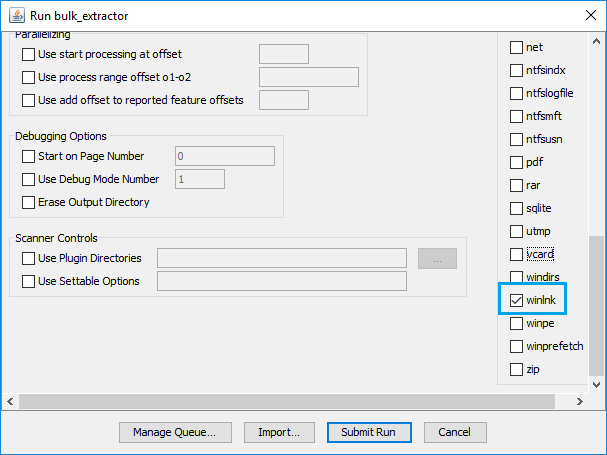The image size is (607, 455).
Task: Click the horizontal scrollbar thumb
Action: click(x=287, y=402)
